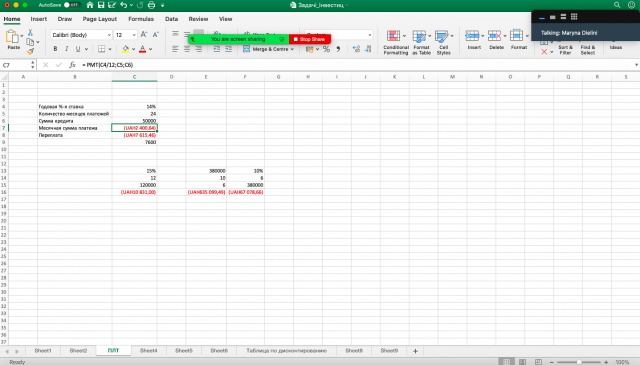The height and width of the screenshot is (365, 640).
Task: Click the Stop Share button
Action: click(309, 39)
